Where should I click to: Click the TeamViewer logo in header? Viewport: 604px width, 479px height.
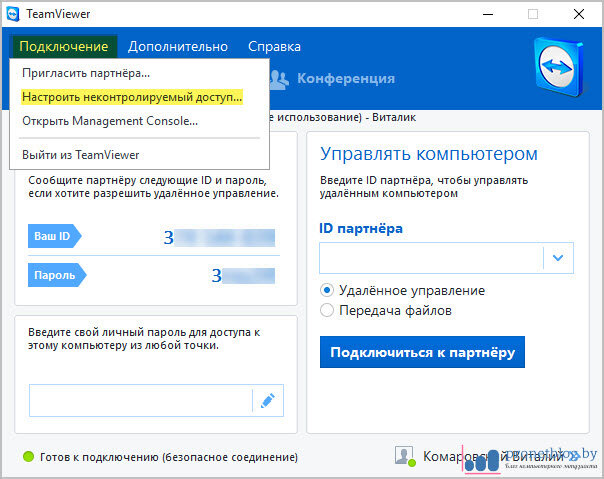[559, 67]
